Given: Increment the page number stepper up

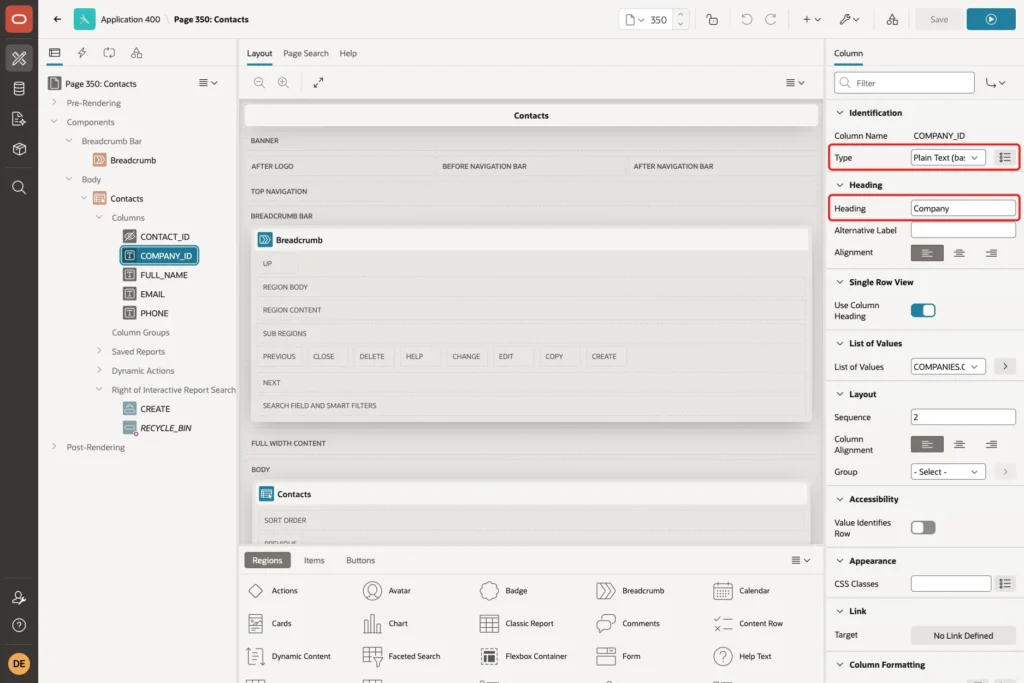Looking at the screenshot, I should (680, 14).
